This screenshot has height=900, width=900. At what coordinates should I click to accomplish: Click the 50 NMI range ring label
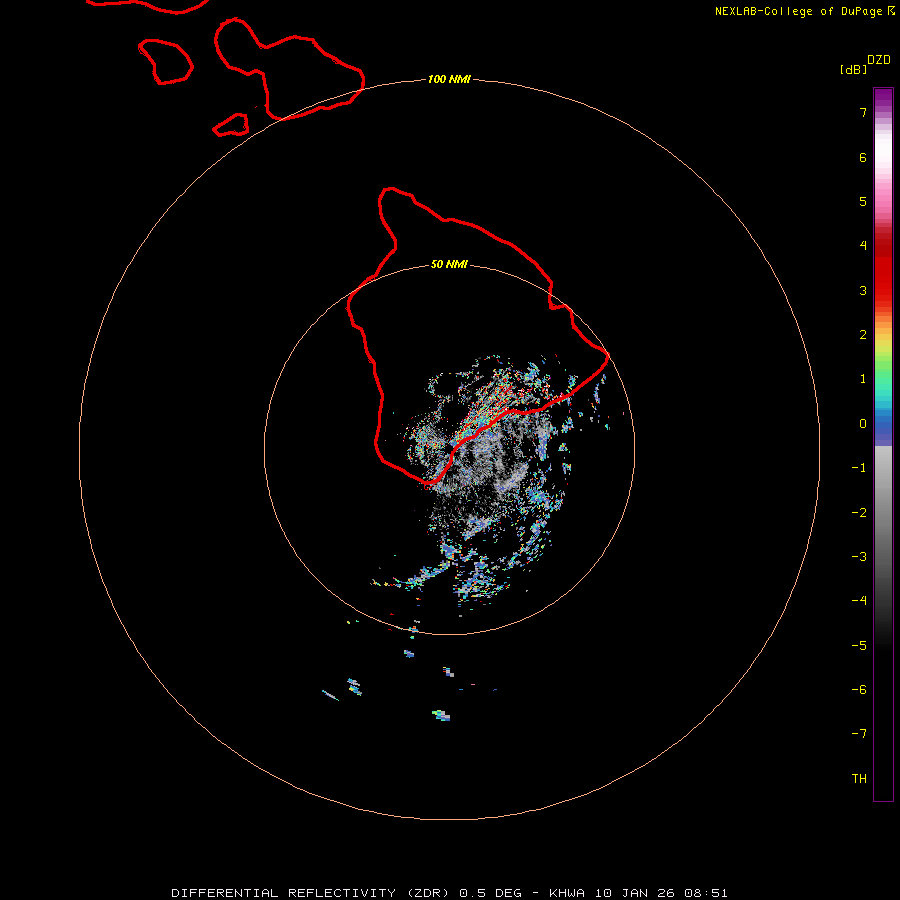(449, 265)
